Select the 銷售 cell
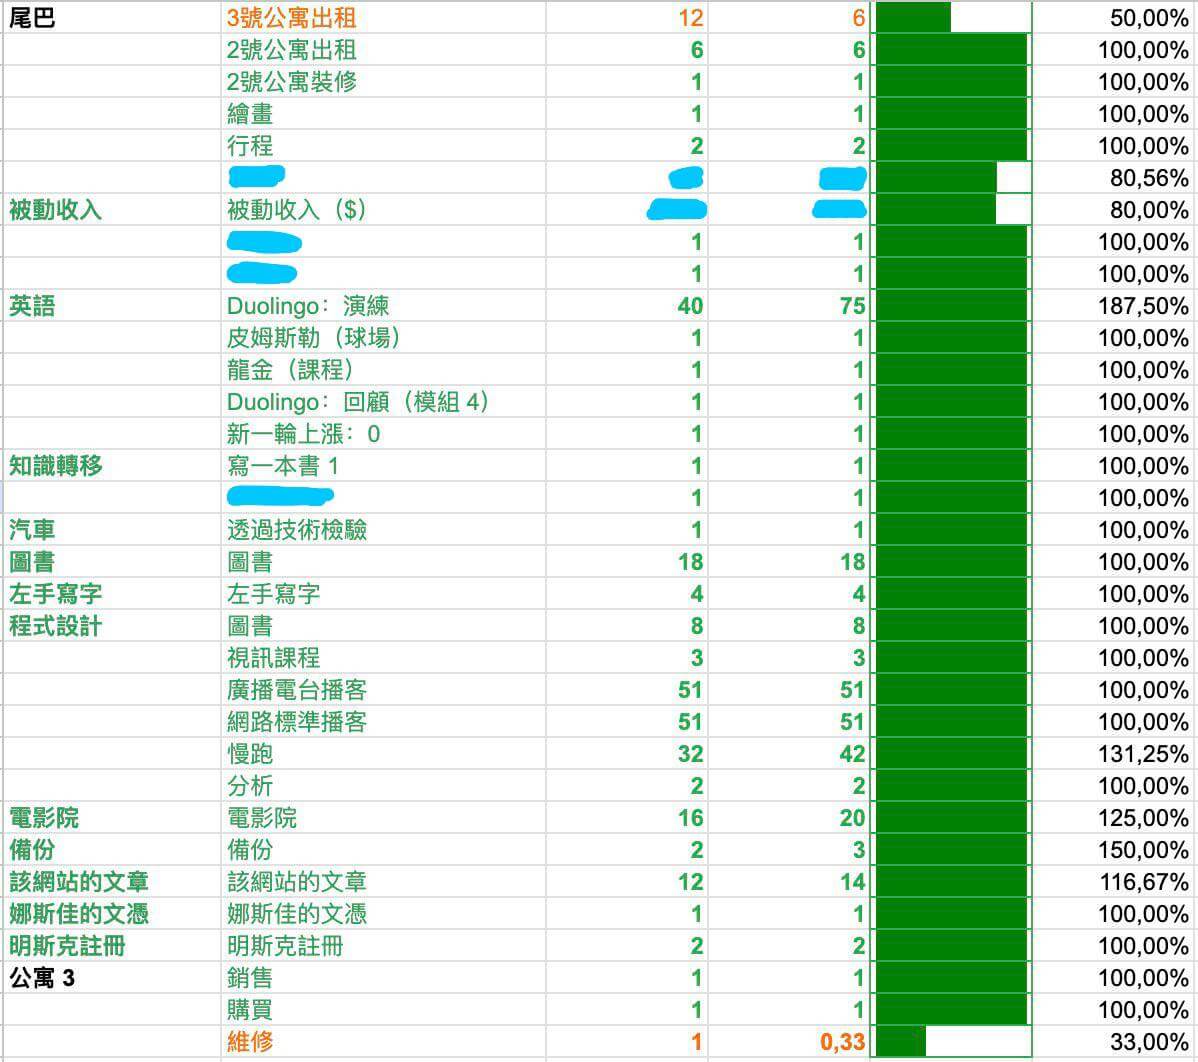Image resolution: width=1198 pixels, height=1062 pixels. pos(384,978)
